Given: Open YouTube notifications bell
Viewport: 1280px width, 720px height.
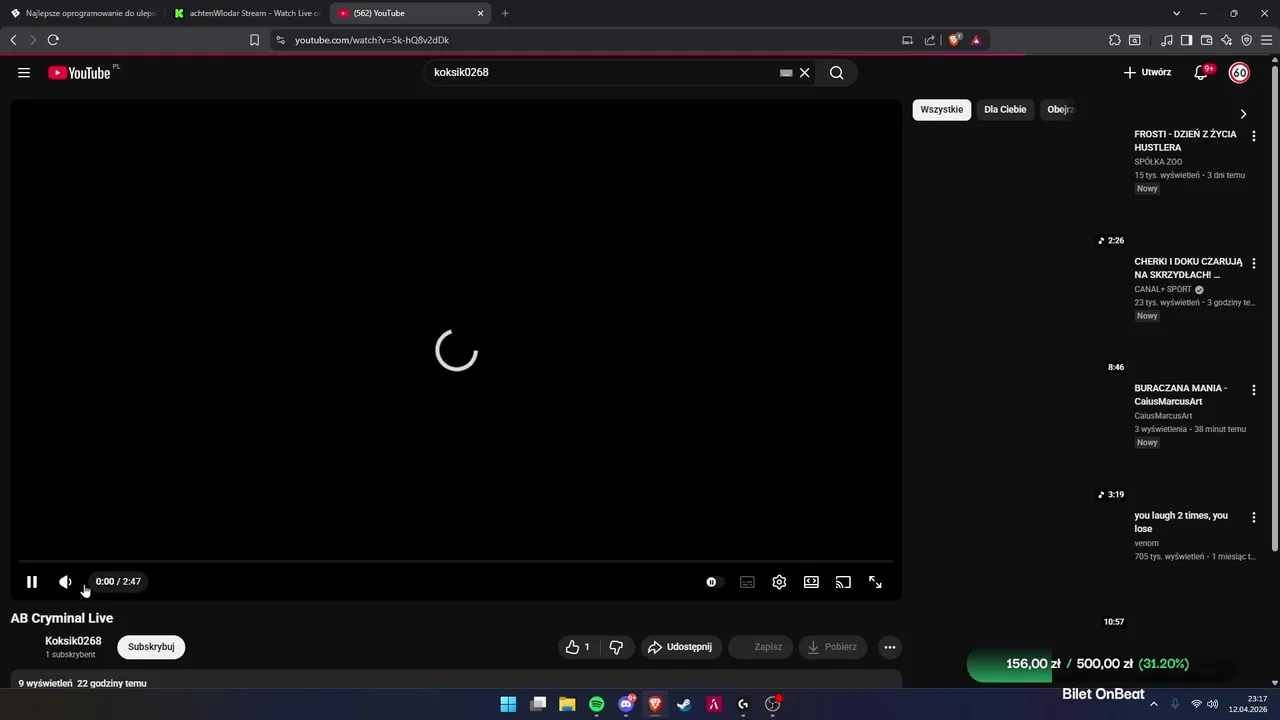Looking at the screenshot, I should (x=1201, y=72).
